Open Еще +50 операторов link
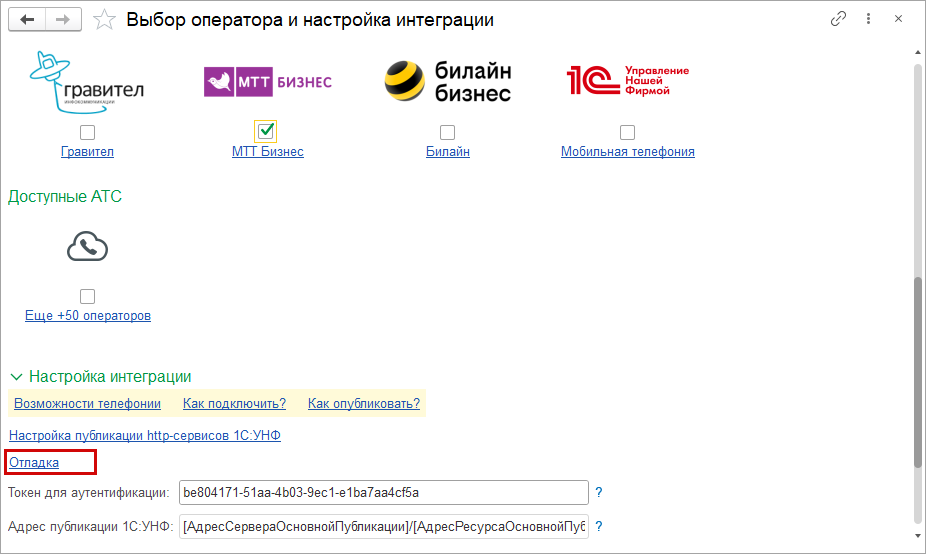Image resolution: width=926 pixels, height=554 pixels. pyautogui.click(x=88, y=316)
